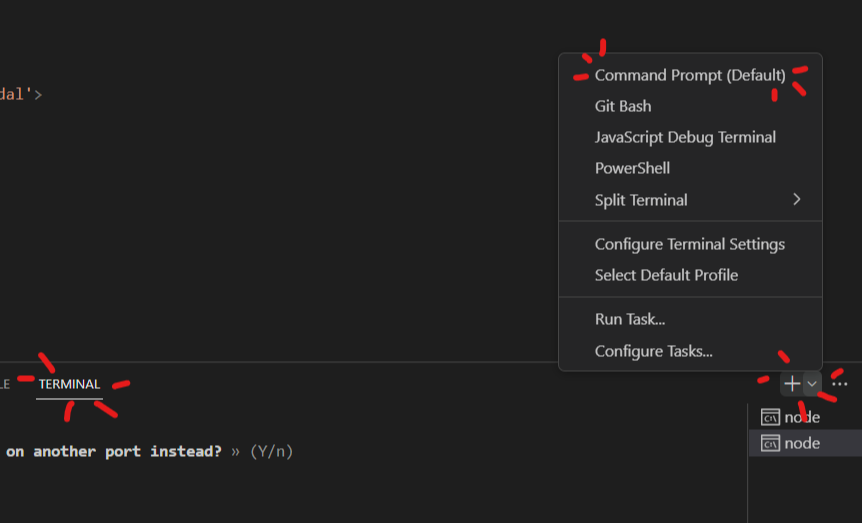The image size is (862, 523).
Task: Expand the Split Terminal submenu arrow
Action: 797,200
